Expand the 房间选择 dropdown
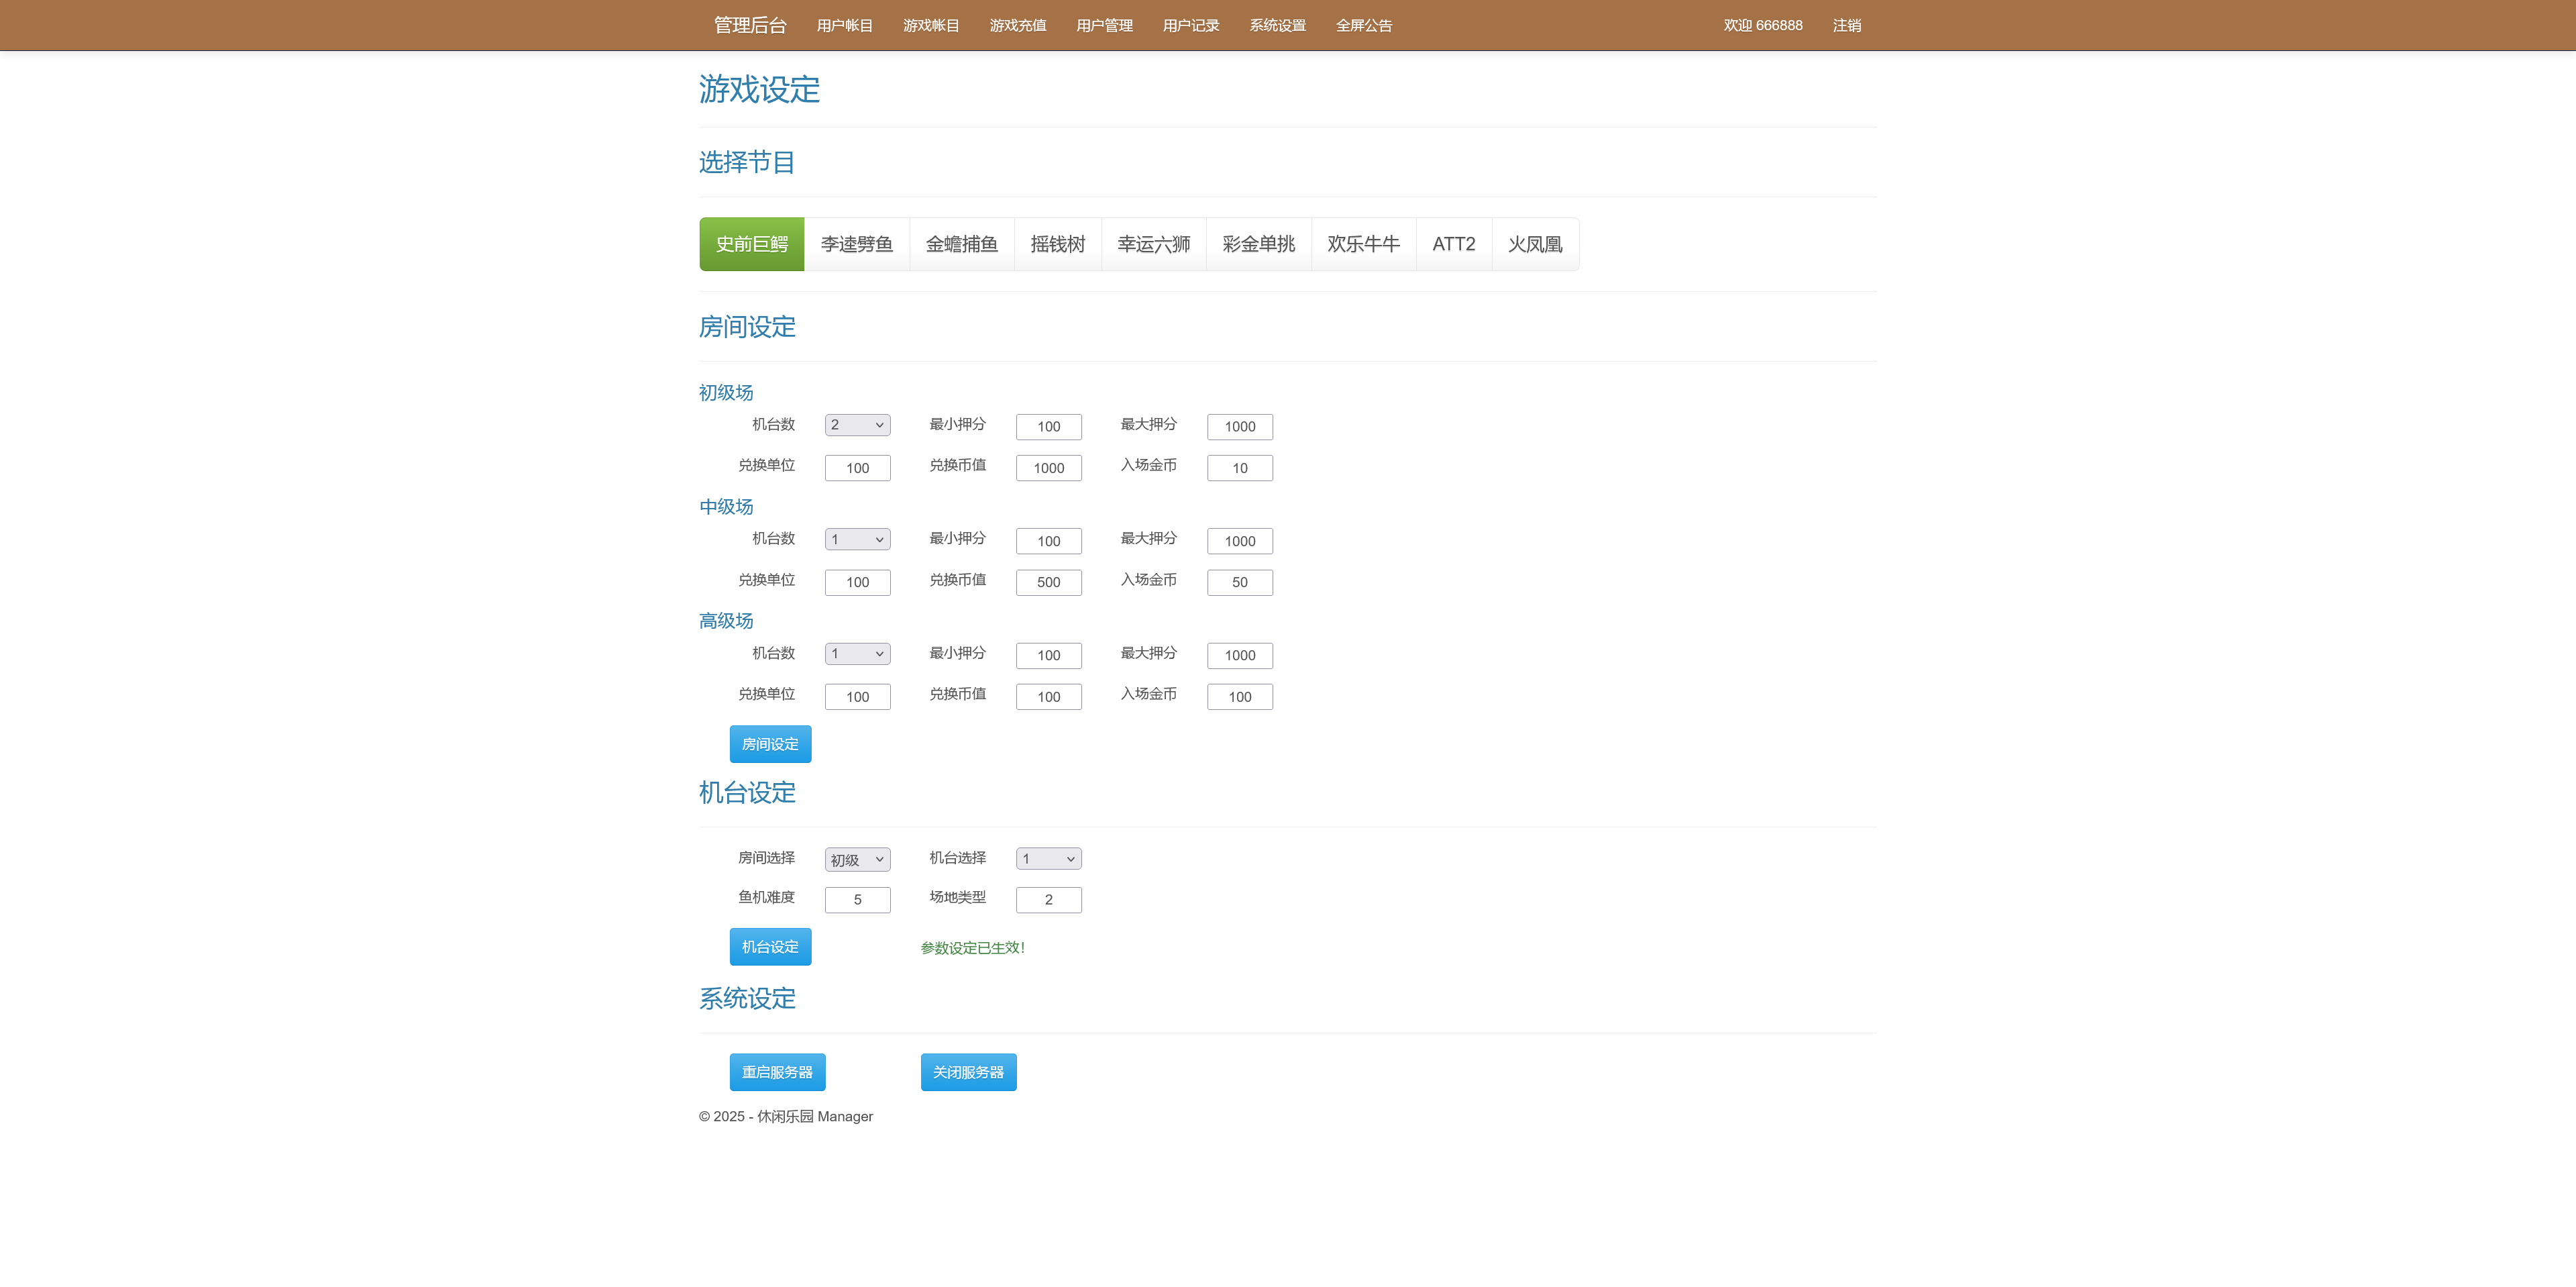 click(856, 858)
